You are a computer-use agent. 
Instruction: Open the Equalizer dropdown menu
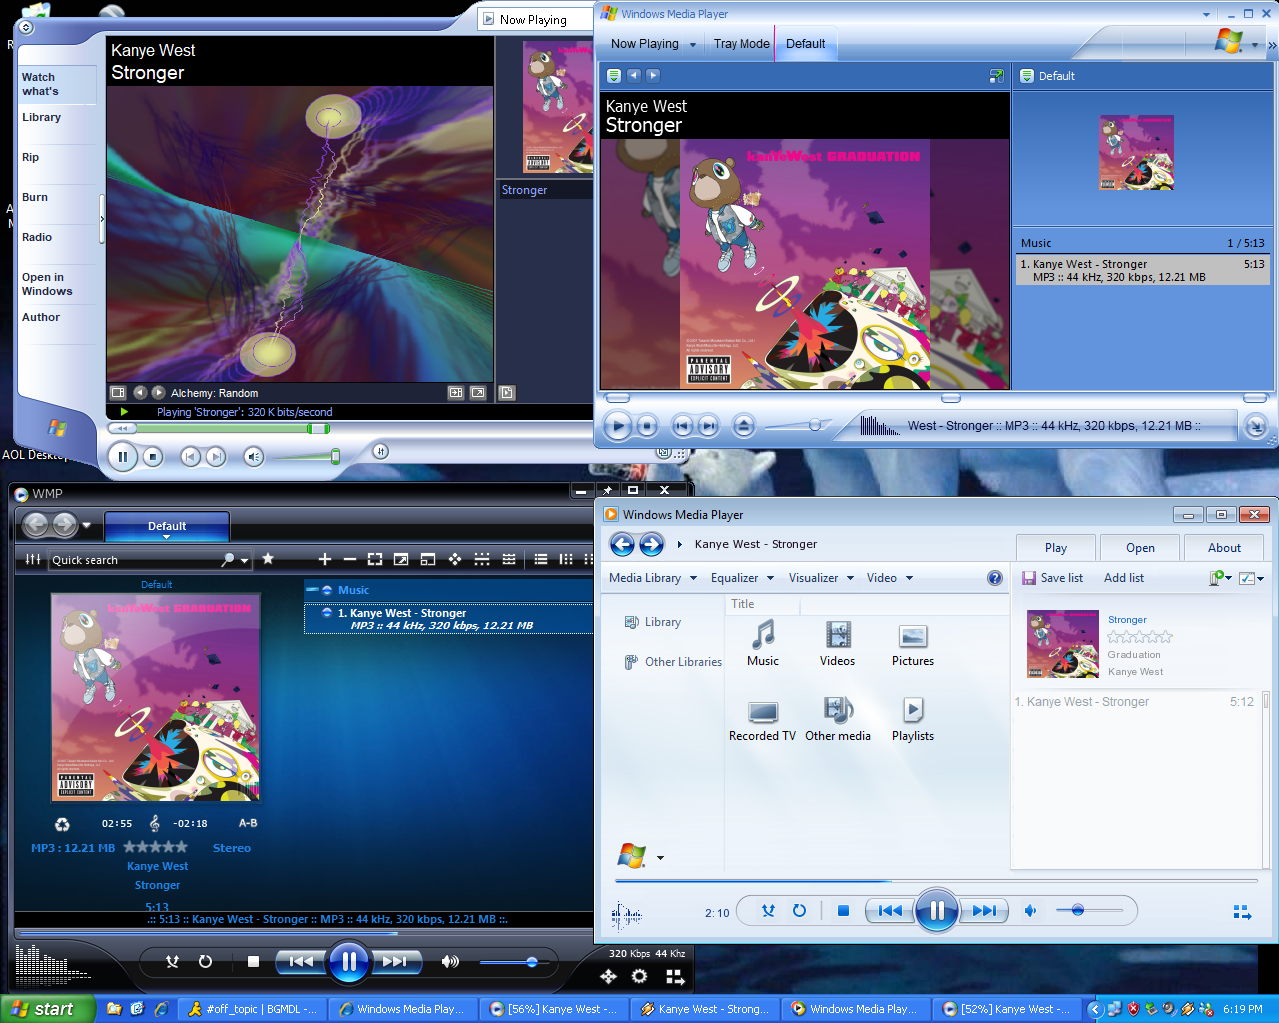(x=742, y=578)
